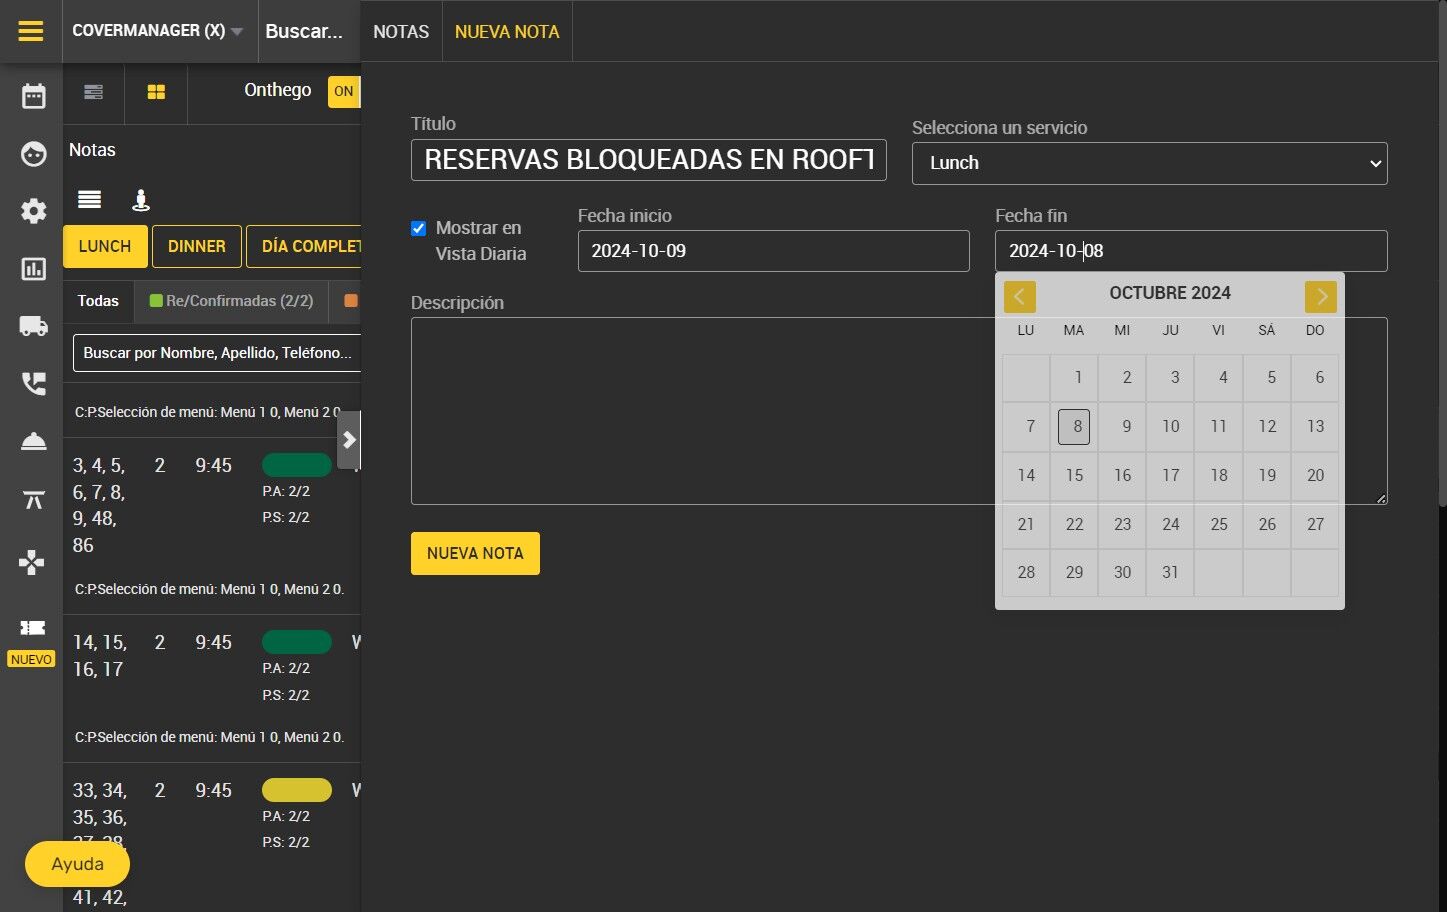Open the settings gear in sidebar
The image size is (1447, 912).
[x=33, y=211]
